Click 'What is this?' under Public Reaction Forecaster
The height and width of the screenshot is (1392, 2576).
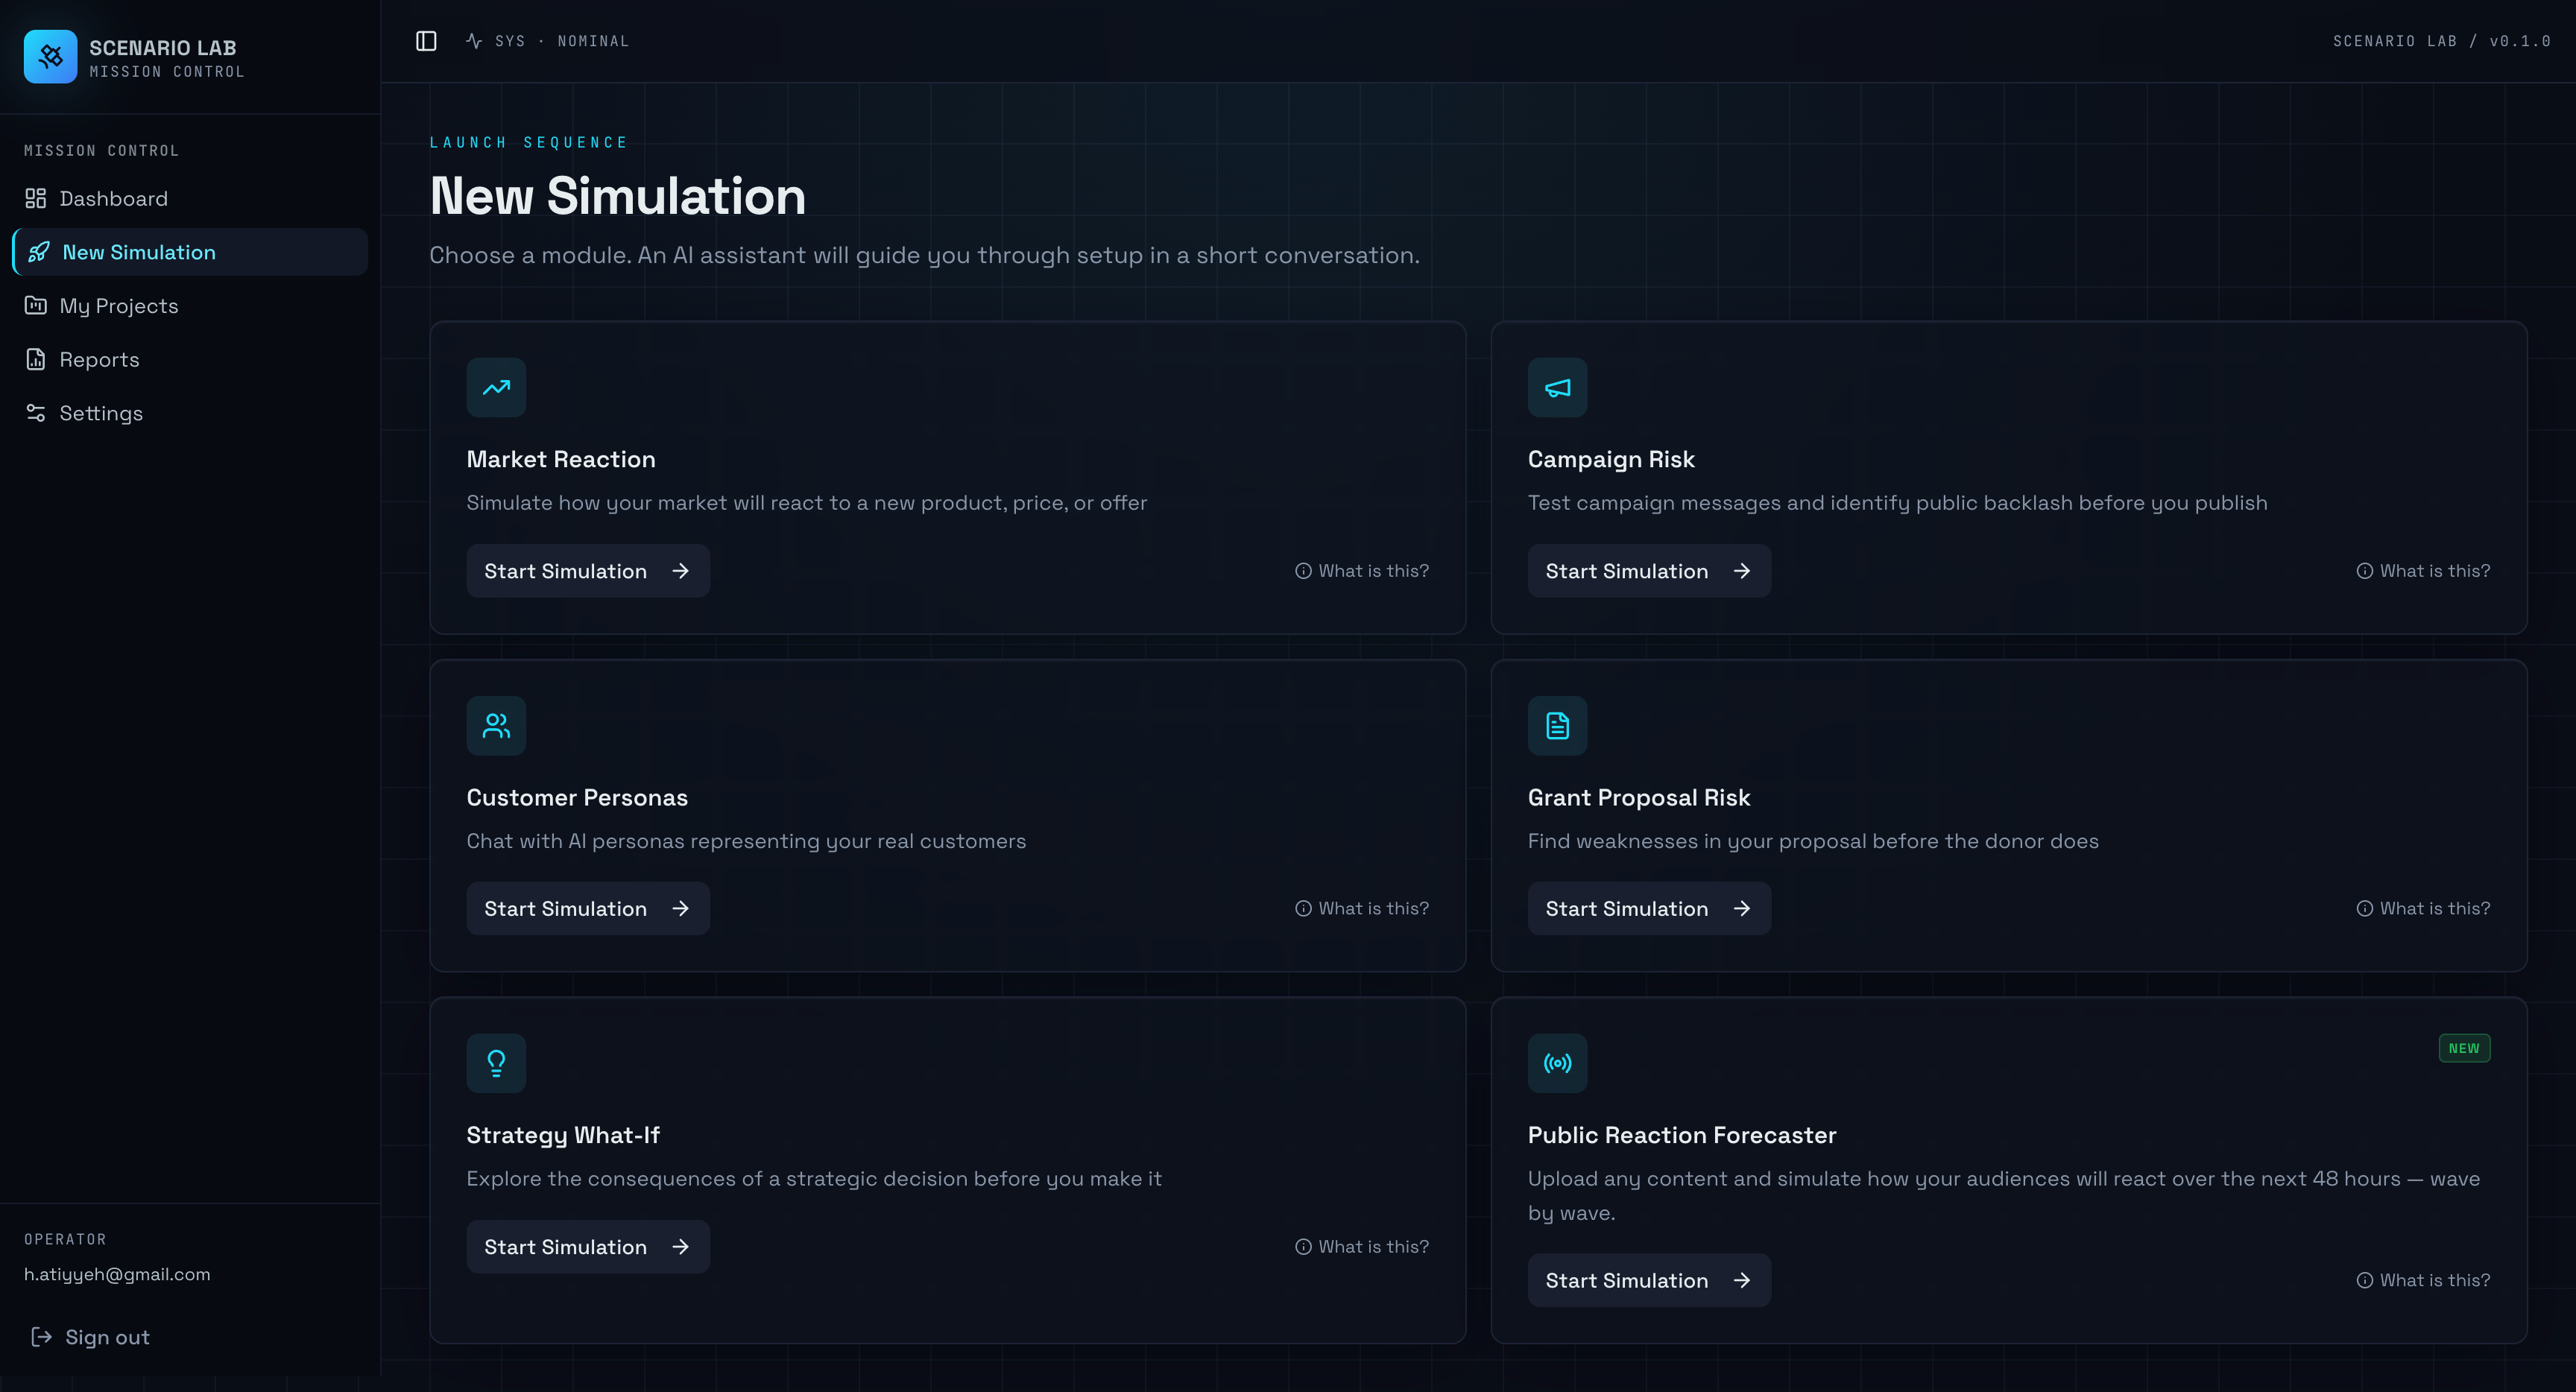click(2423, 1280)
